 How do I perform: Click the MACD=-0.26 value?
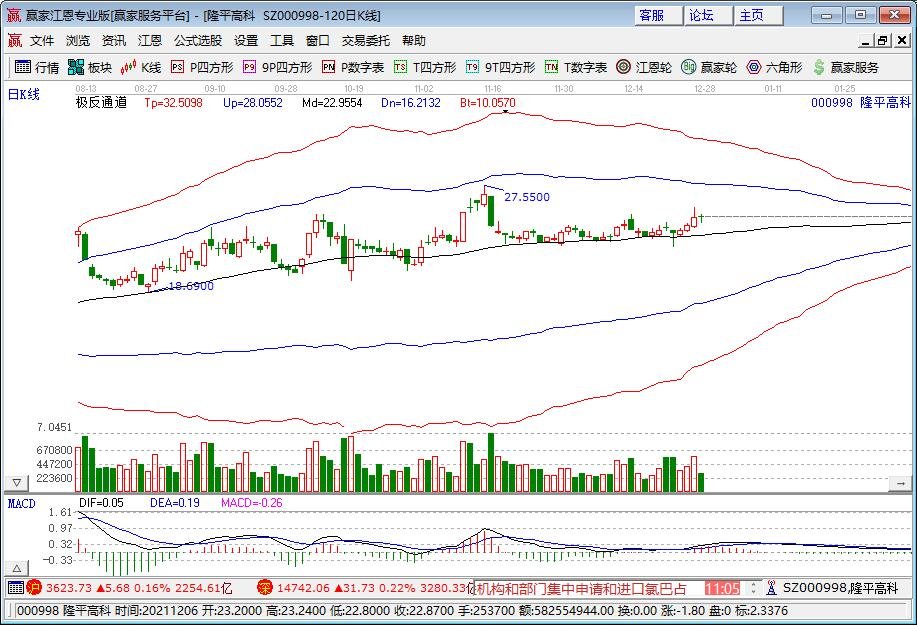[x=251, y=503]
